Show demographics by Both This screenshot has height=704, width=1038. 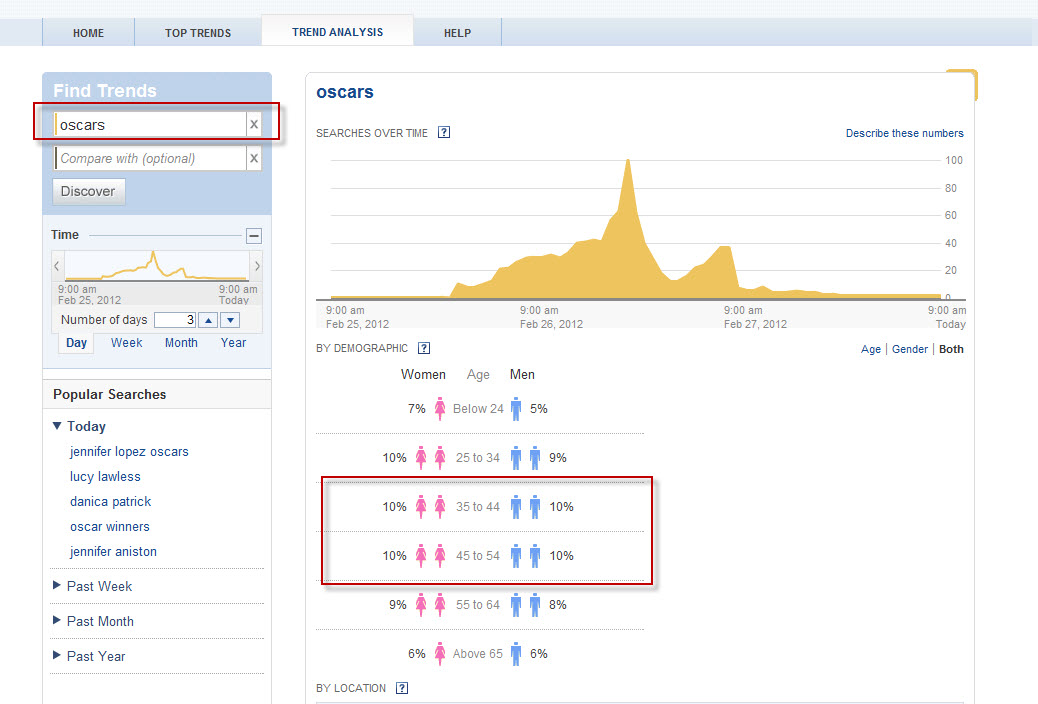[951, 349]
